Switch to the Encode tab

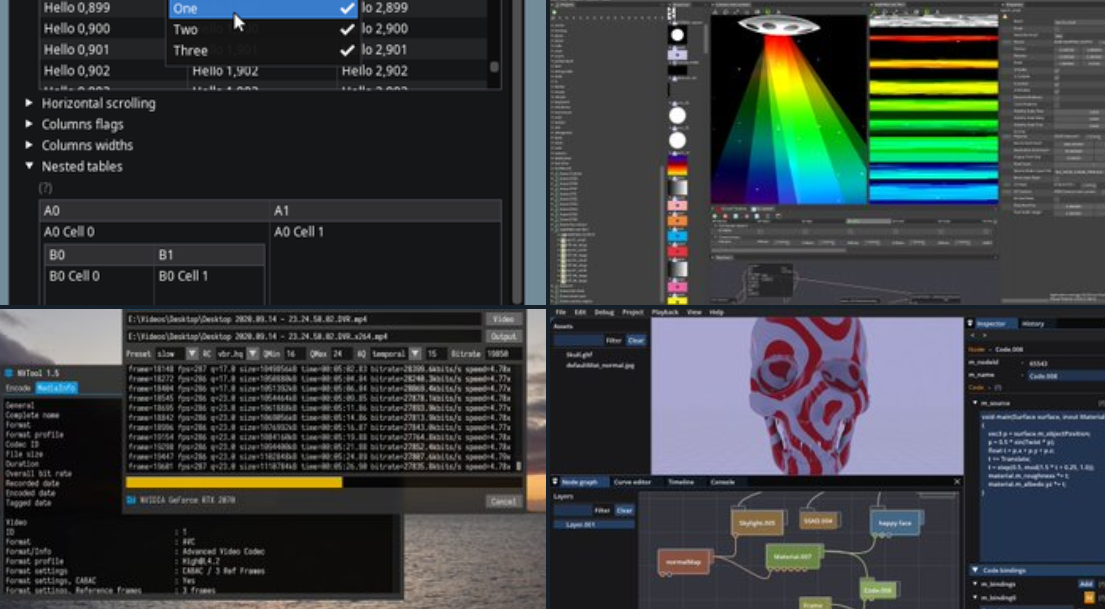(18, 387)
